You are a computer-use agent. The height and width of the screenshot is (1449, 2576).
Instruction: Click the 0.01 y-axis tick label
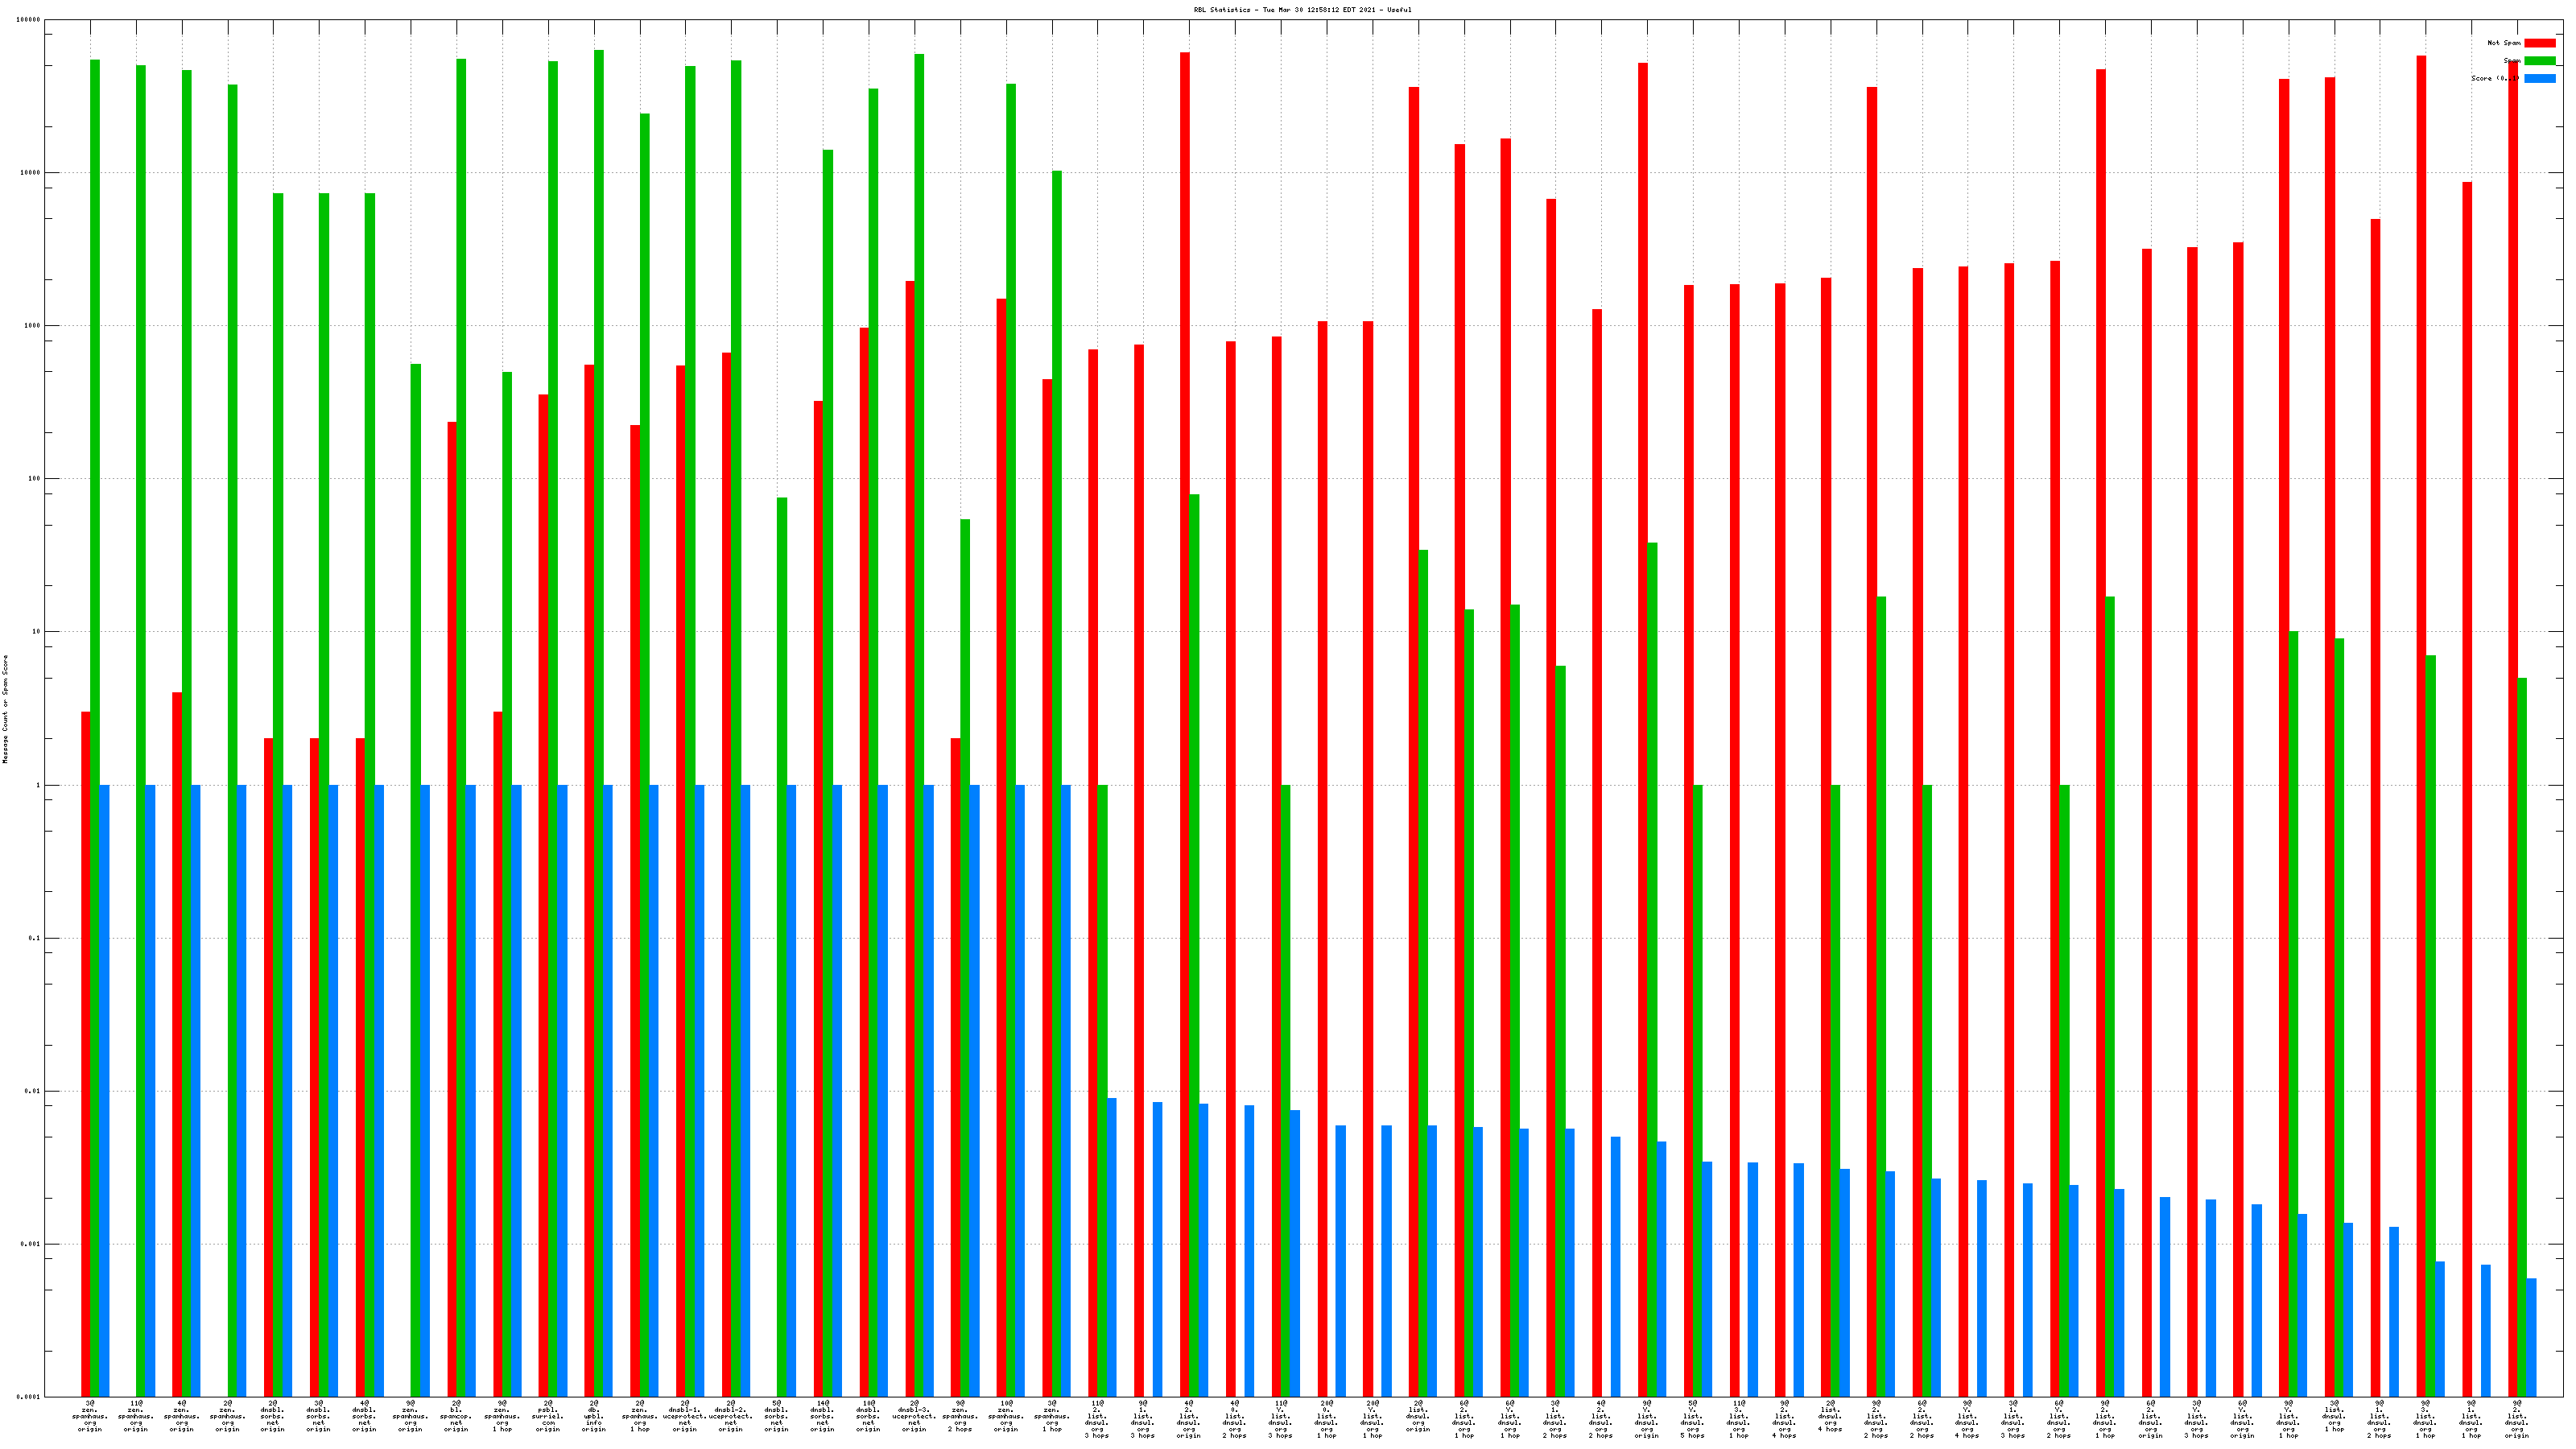point(33,1091)
